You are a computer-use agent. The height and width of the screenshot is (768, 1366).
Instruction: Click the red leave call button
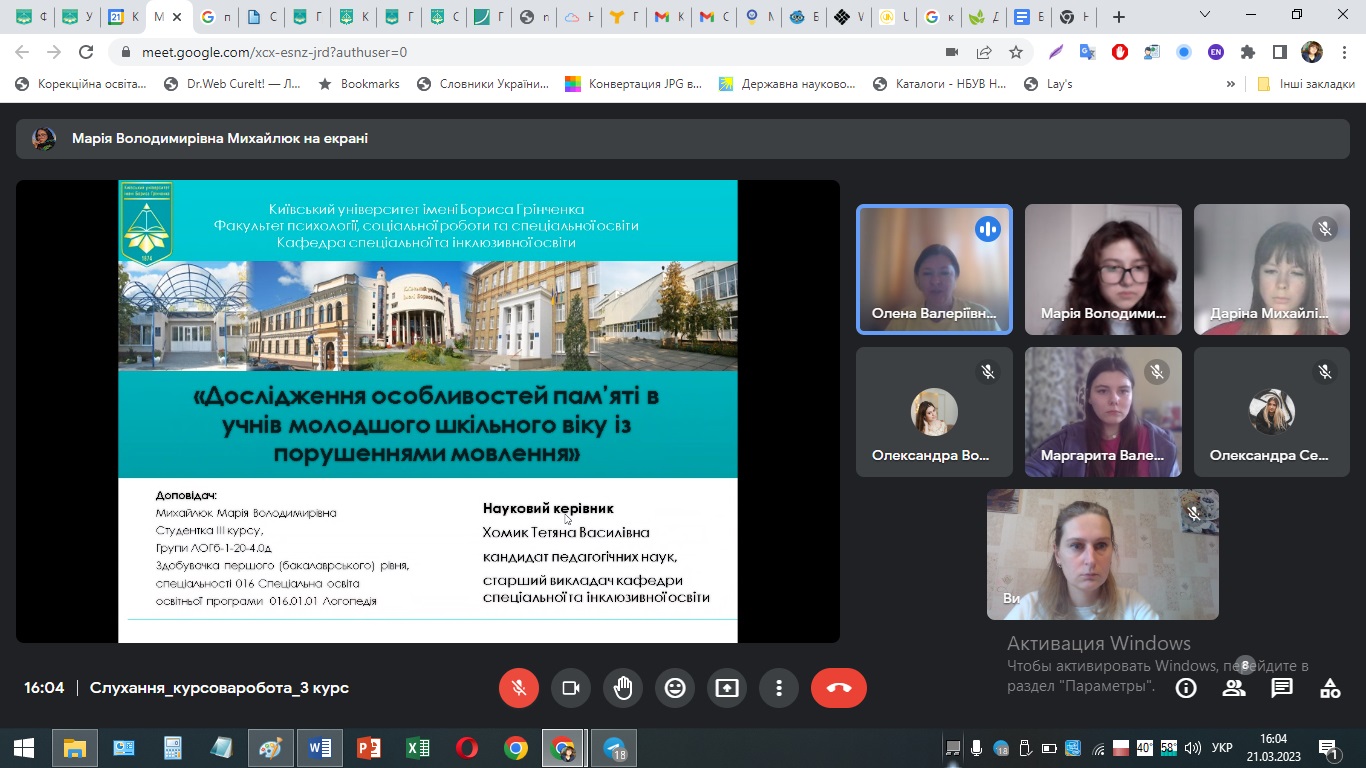tap(838, 688)
